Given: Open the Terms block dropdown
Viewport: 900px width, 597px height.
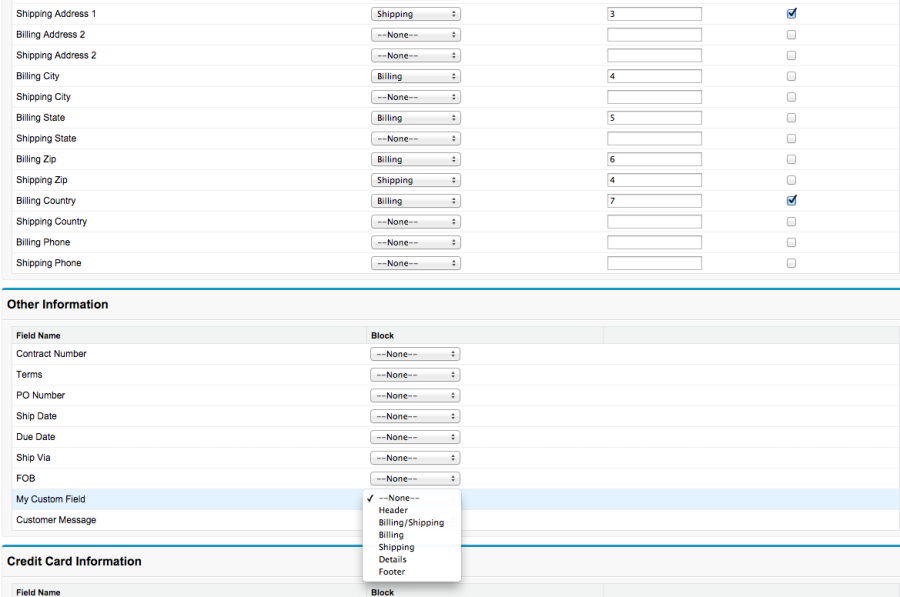Looking at the screenshot, I should (415, 375).
